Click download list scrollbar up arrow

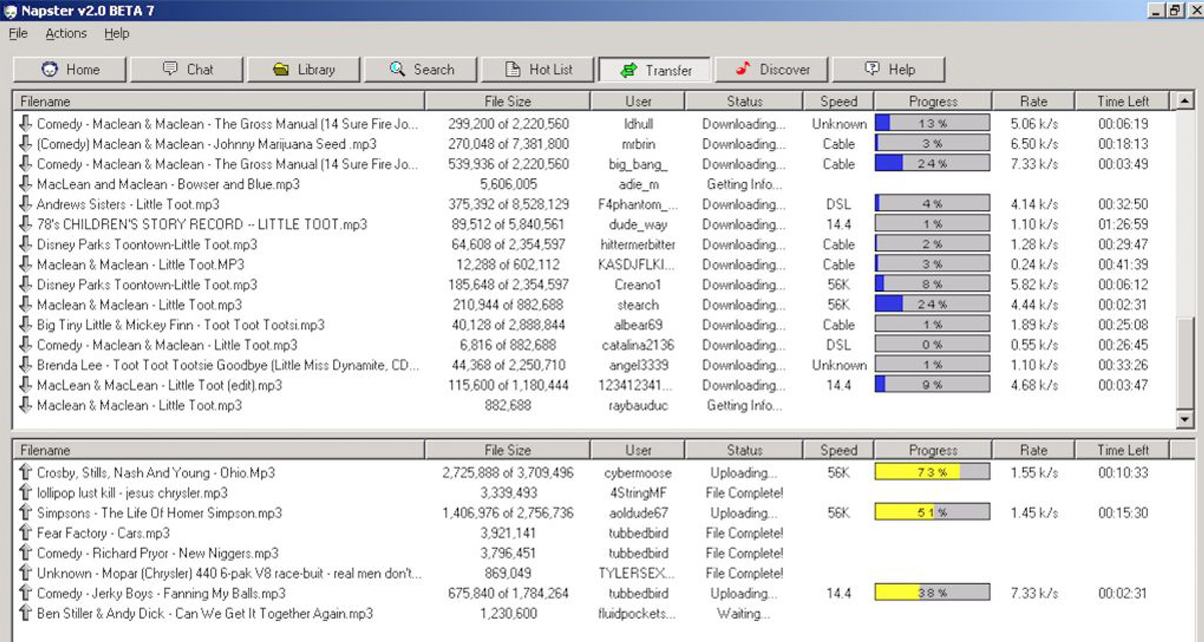pos(1185,101)
